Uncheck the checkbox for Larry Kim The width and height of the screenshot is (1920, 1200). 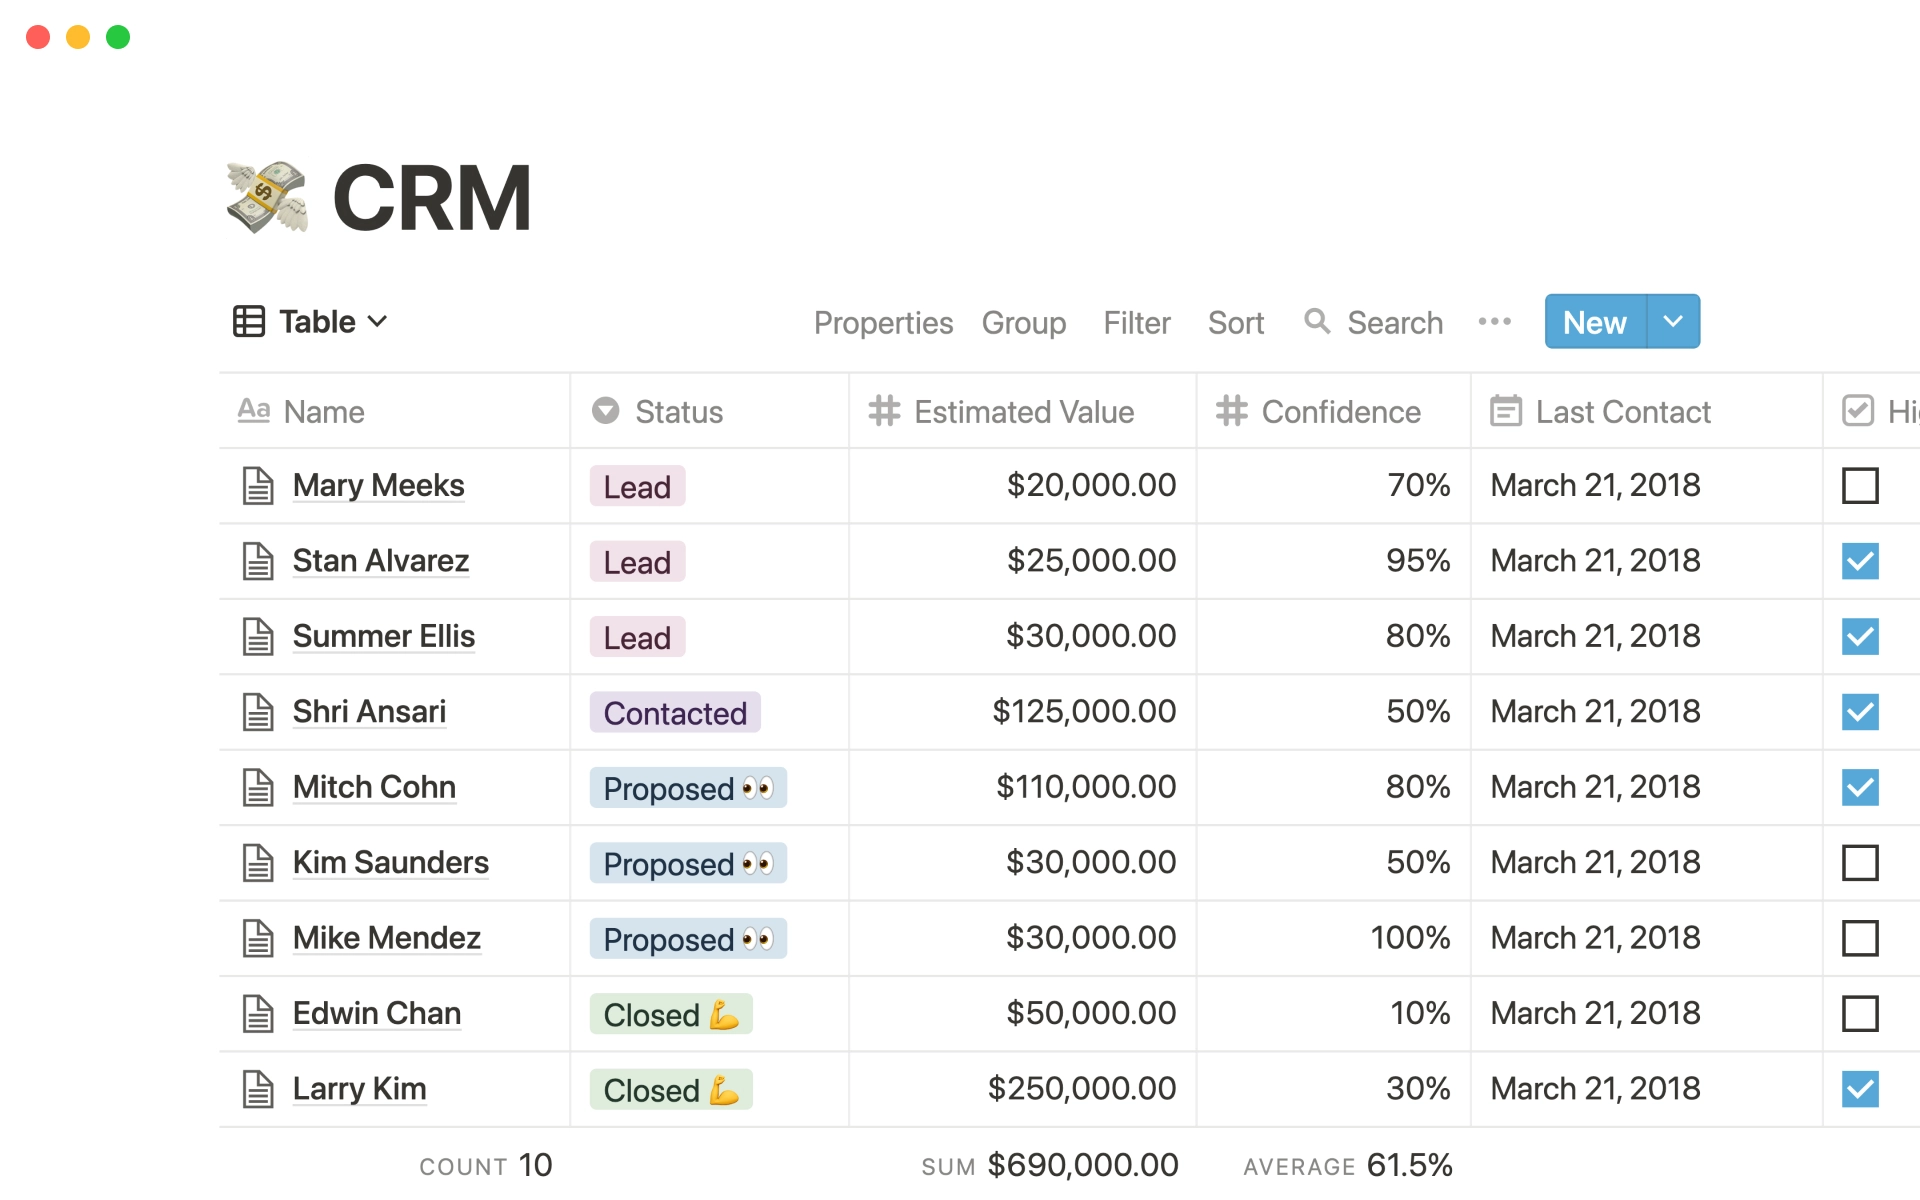(1860, 1089)
